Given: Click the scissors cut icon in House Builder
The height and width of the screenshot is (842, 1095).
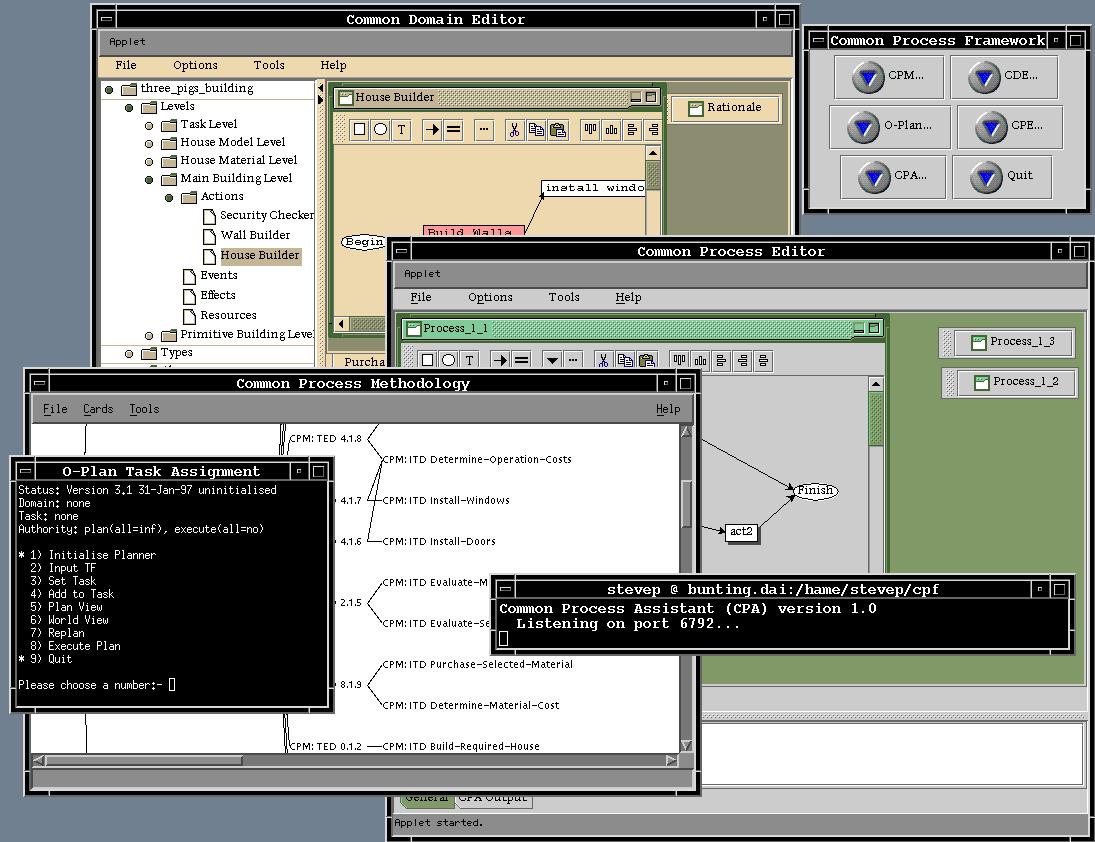Looking at the screenshot, I should pos(514,130).
